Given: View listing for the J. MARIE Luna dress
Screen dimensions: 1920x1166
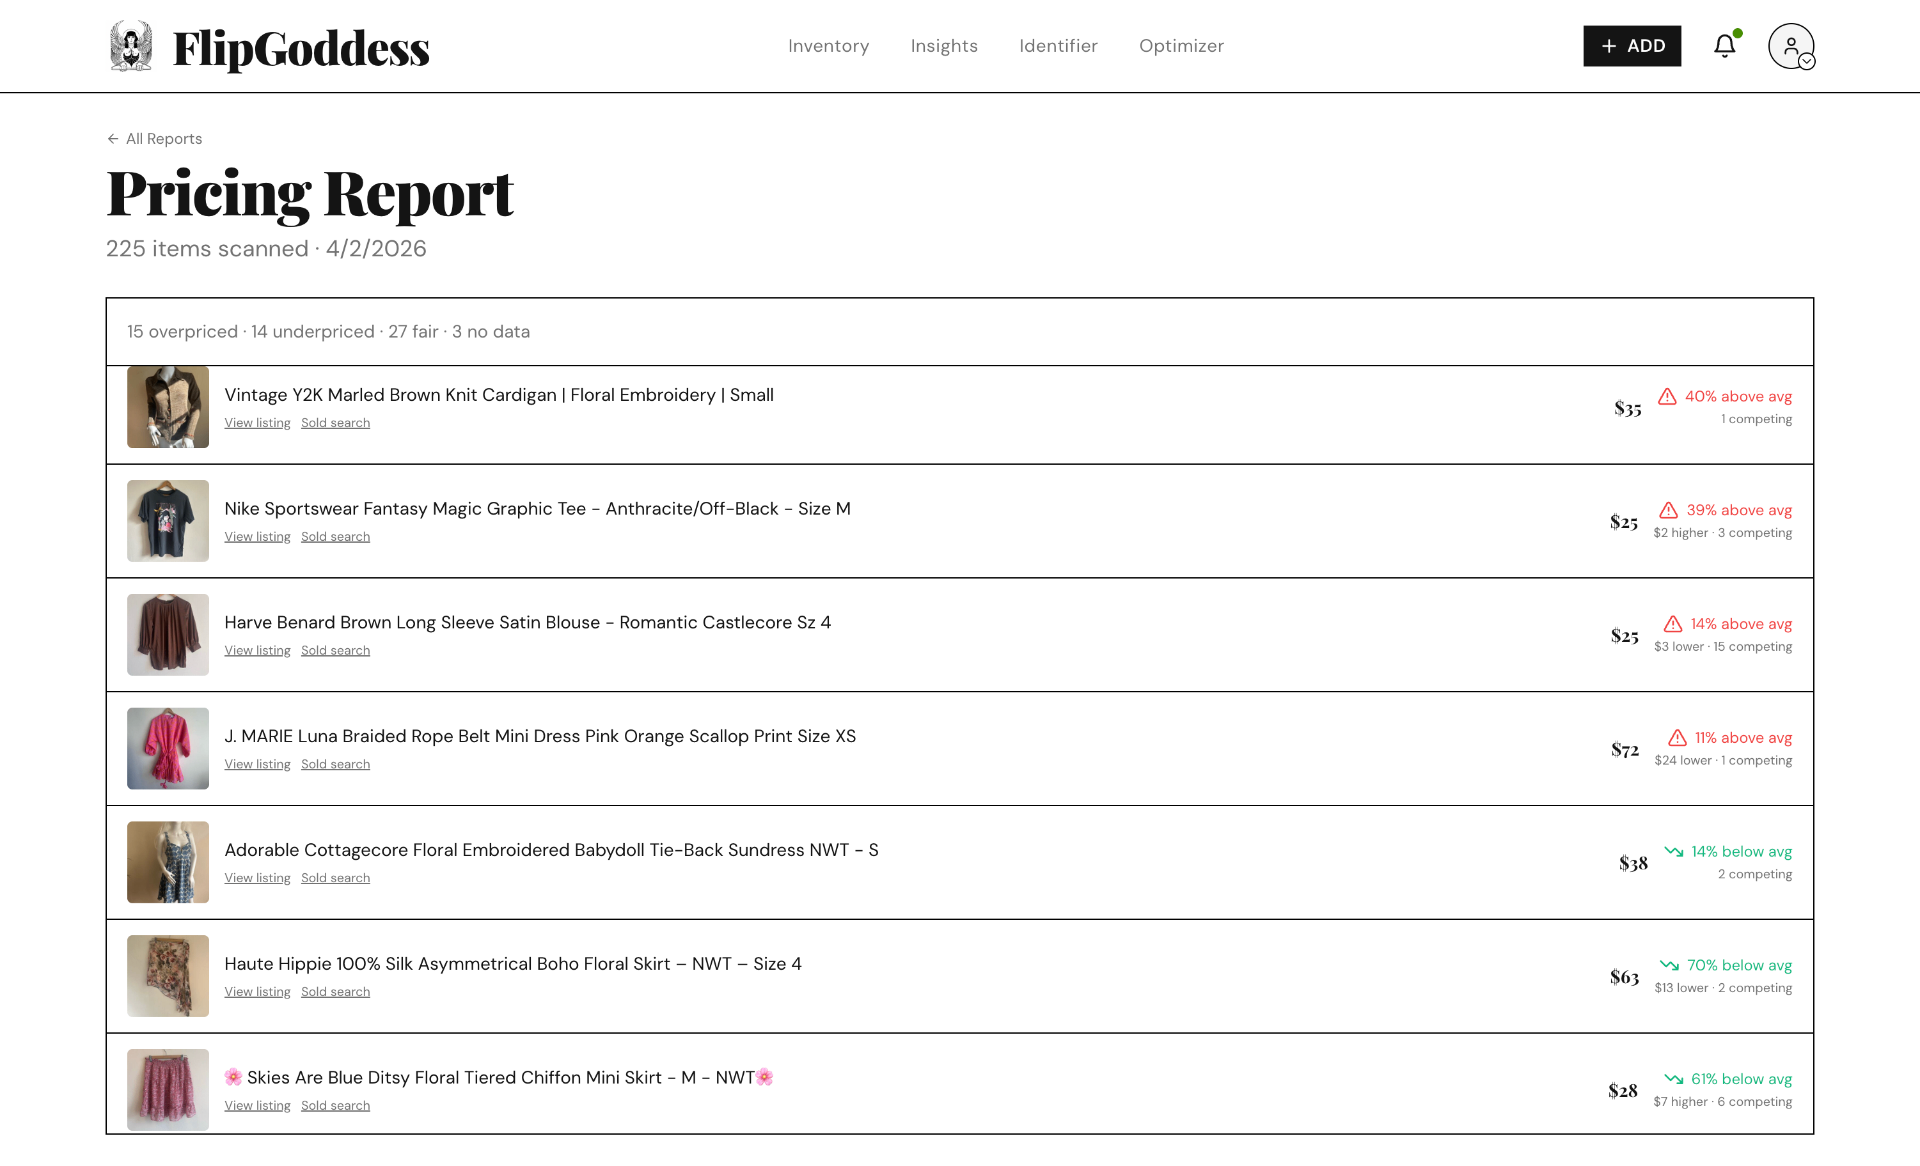Looking at the screenshot, I should tap(257, 765).
